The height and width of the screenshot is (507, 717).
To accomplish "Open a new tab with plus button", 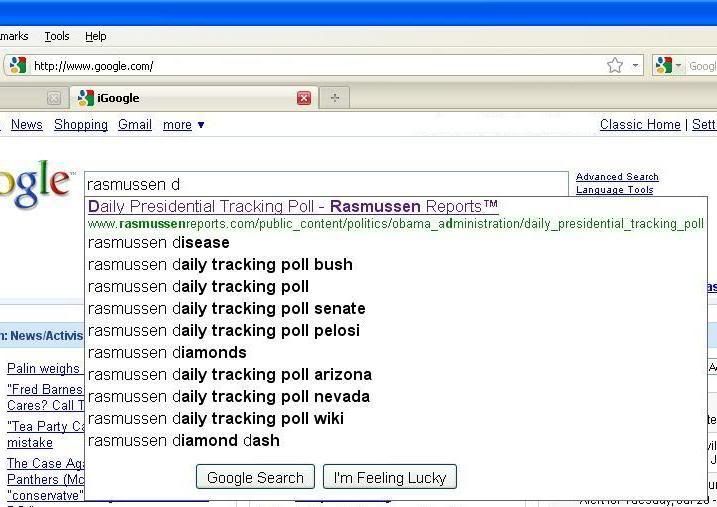I will coord(335,97).
